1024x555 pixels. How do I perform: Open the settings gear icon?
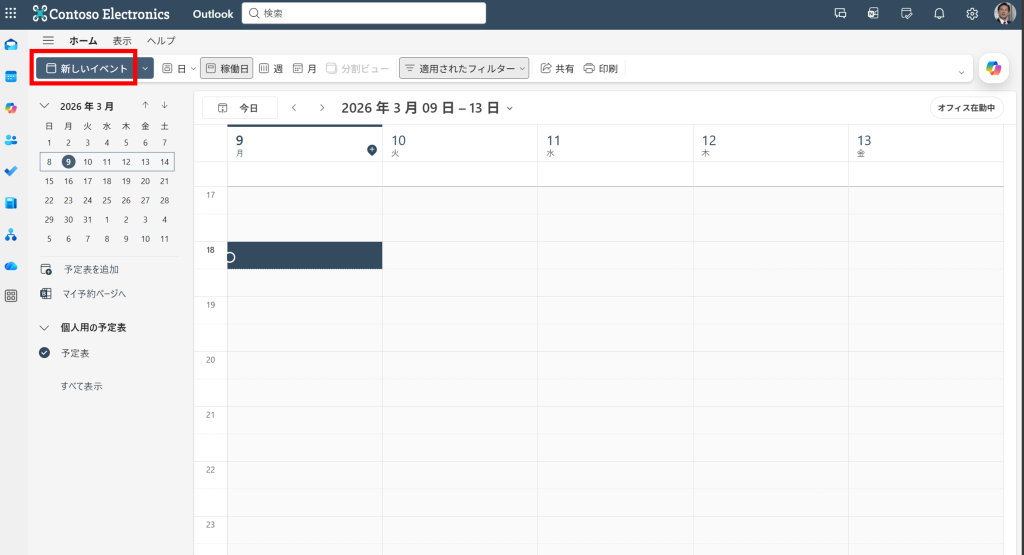point(972,13)
